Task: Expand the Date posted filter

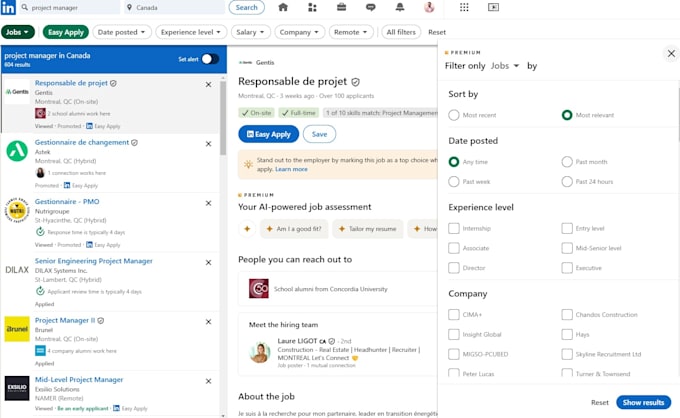Action: pos(121,32)
